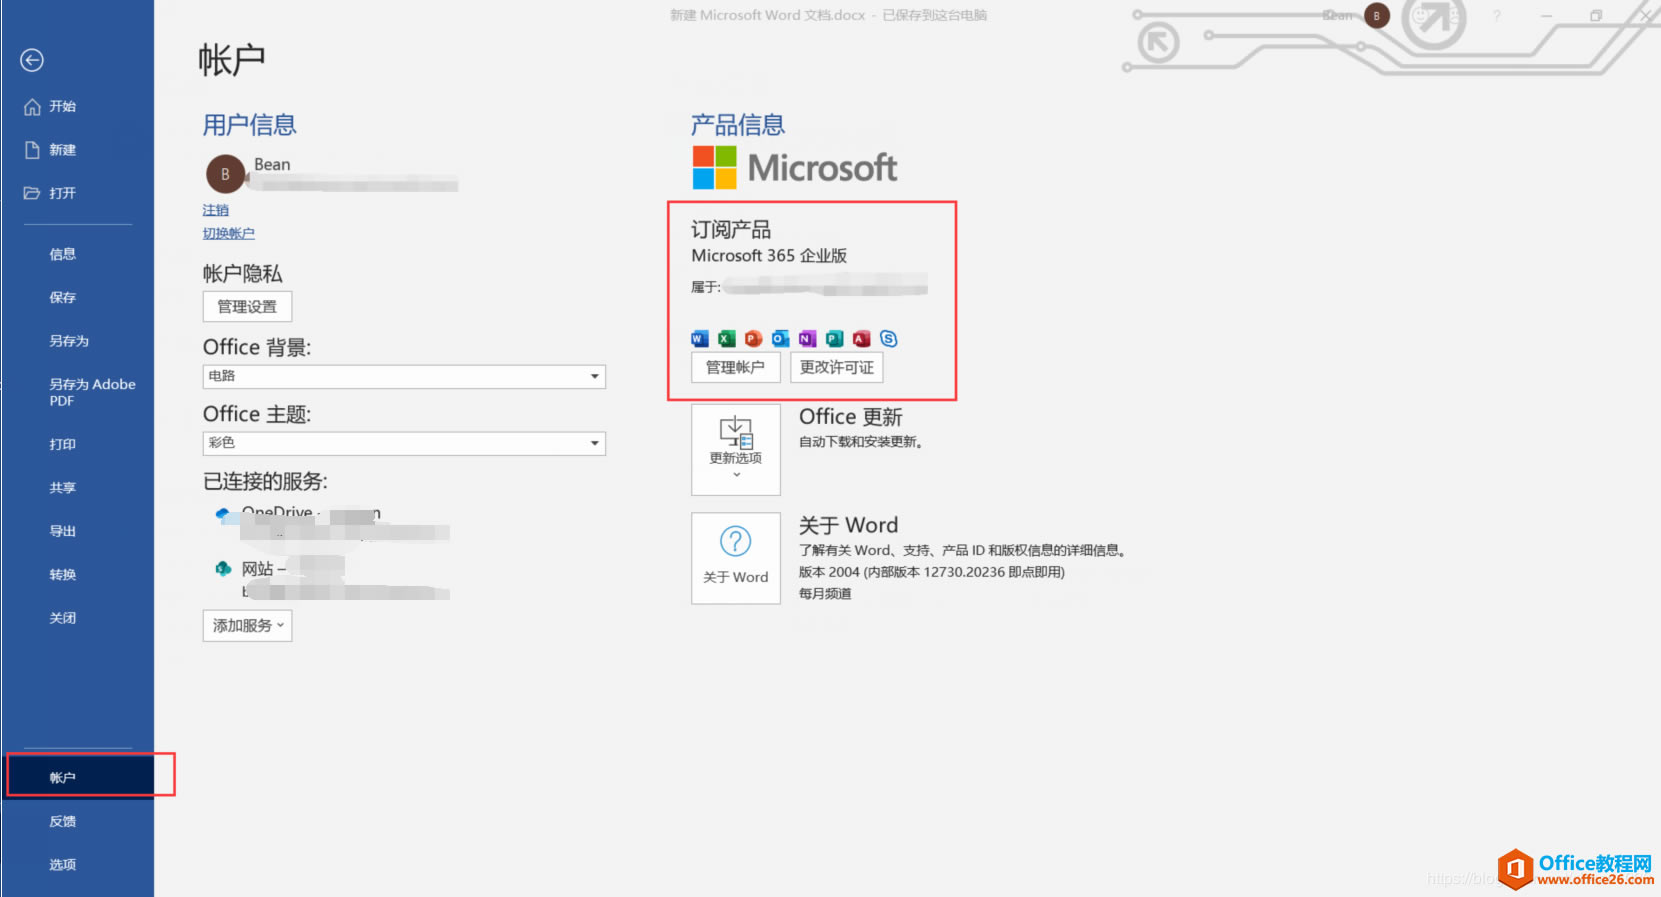Click the Access app icon
Screen dimensions: 1661x897
pyautogui.click(x=862, y=339)
